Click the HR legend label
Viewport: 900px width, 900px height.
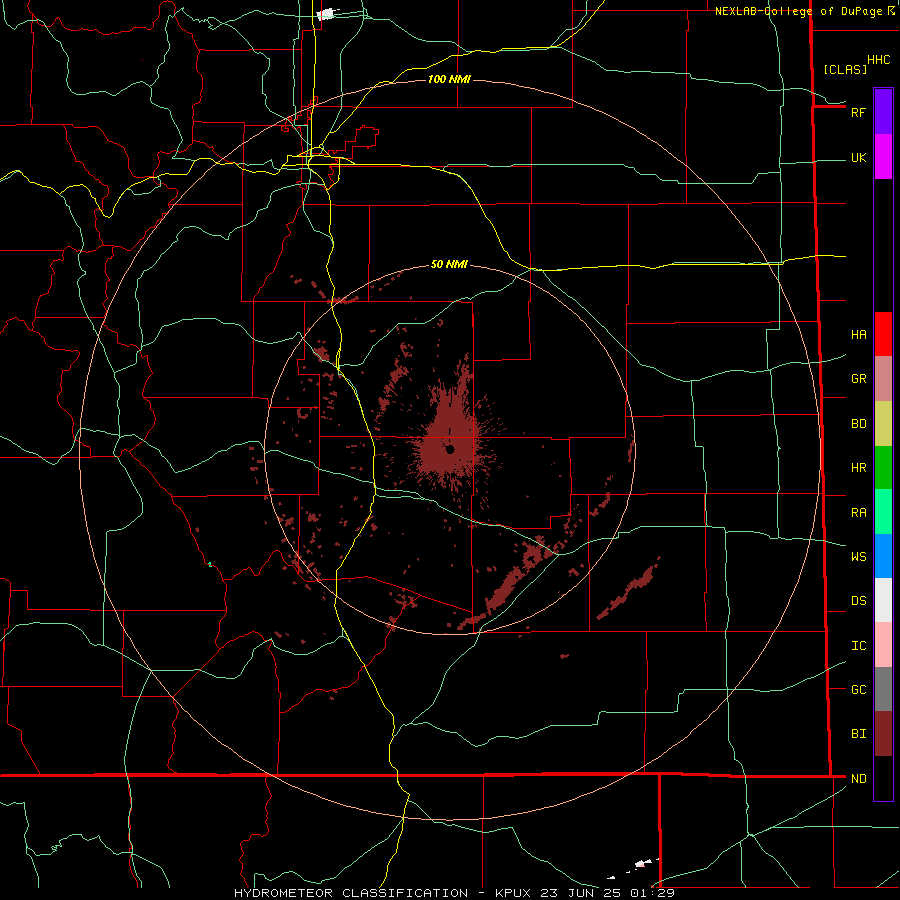(858, 468)
